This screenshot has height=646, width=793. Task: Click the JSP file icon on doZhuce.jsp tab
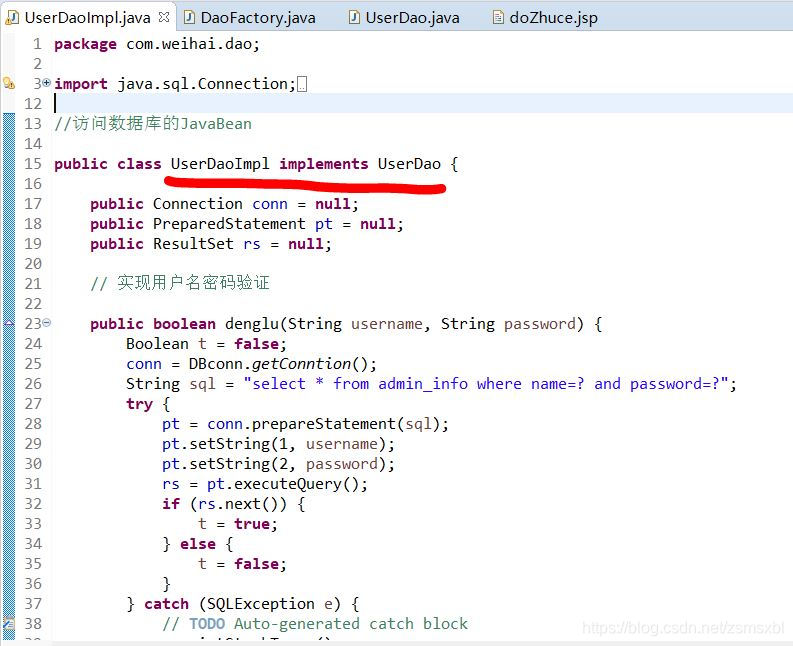498,18
